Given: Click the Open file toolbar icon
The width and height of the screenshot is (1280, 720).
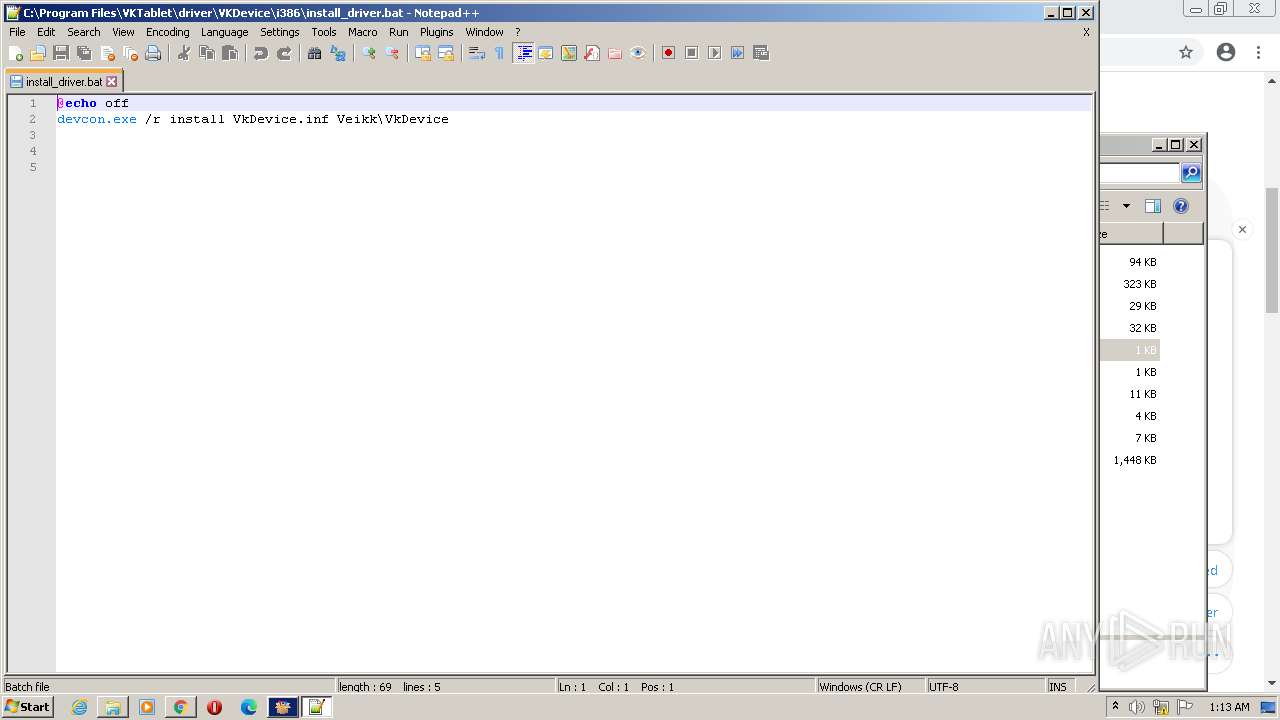Looking at the screenshot, I should 38,53.
